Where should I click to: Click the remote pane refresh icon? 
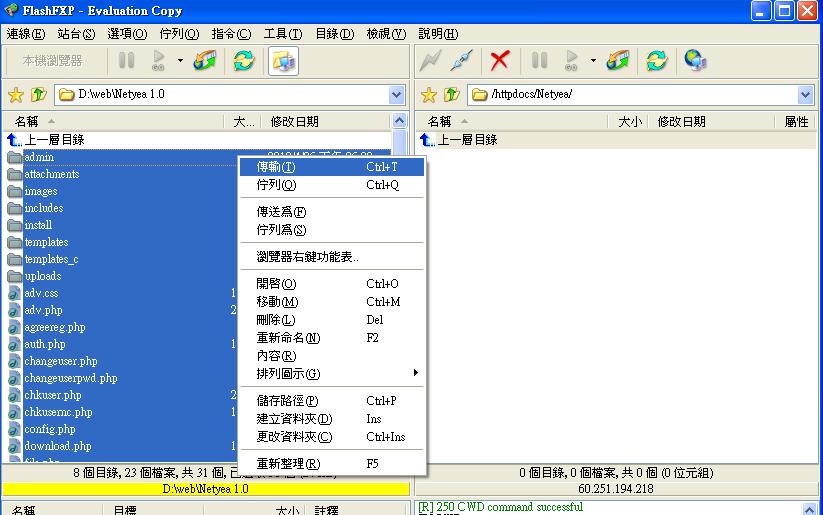coord(656,61)
